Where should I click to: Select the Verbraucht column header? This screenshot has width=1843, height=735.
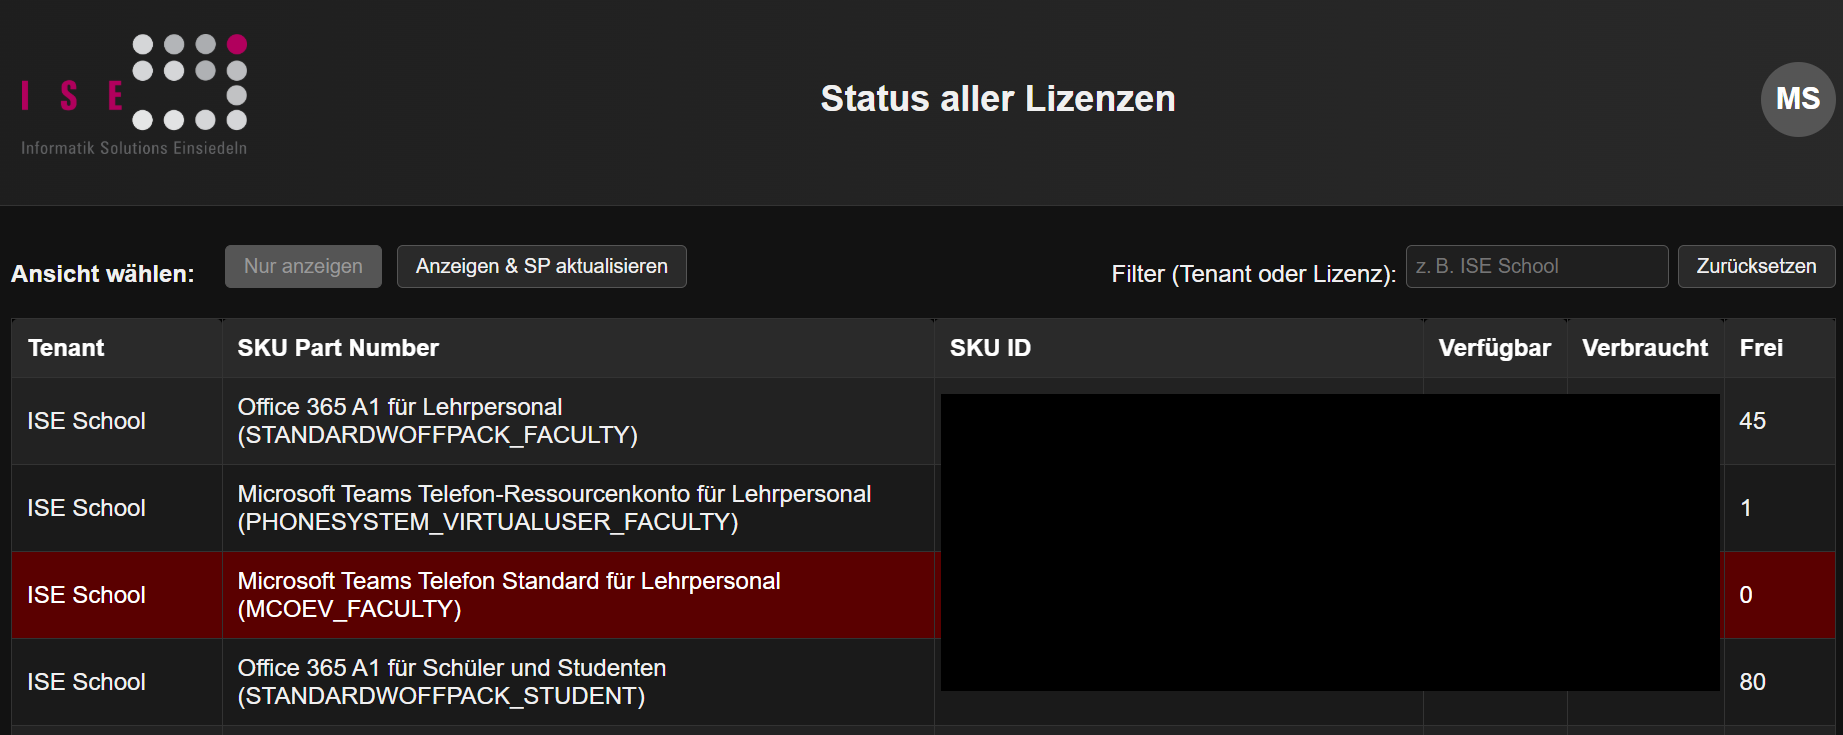pyautogui.click(x=1645, y=348)
